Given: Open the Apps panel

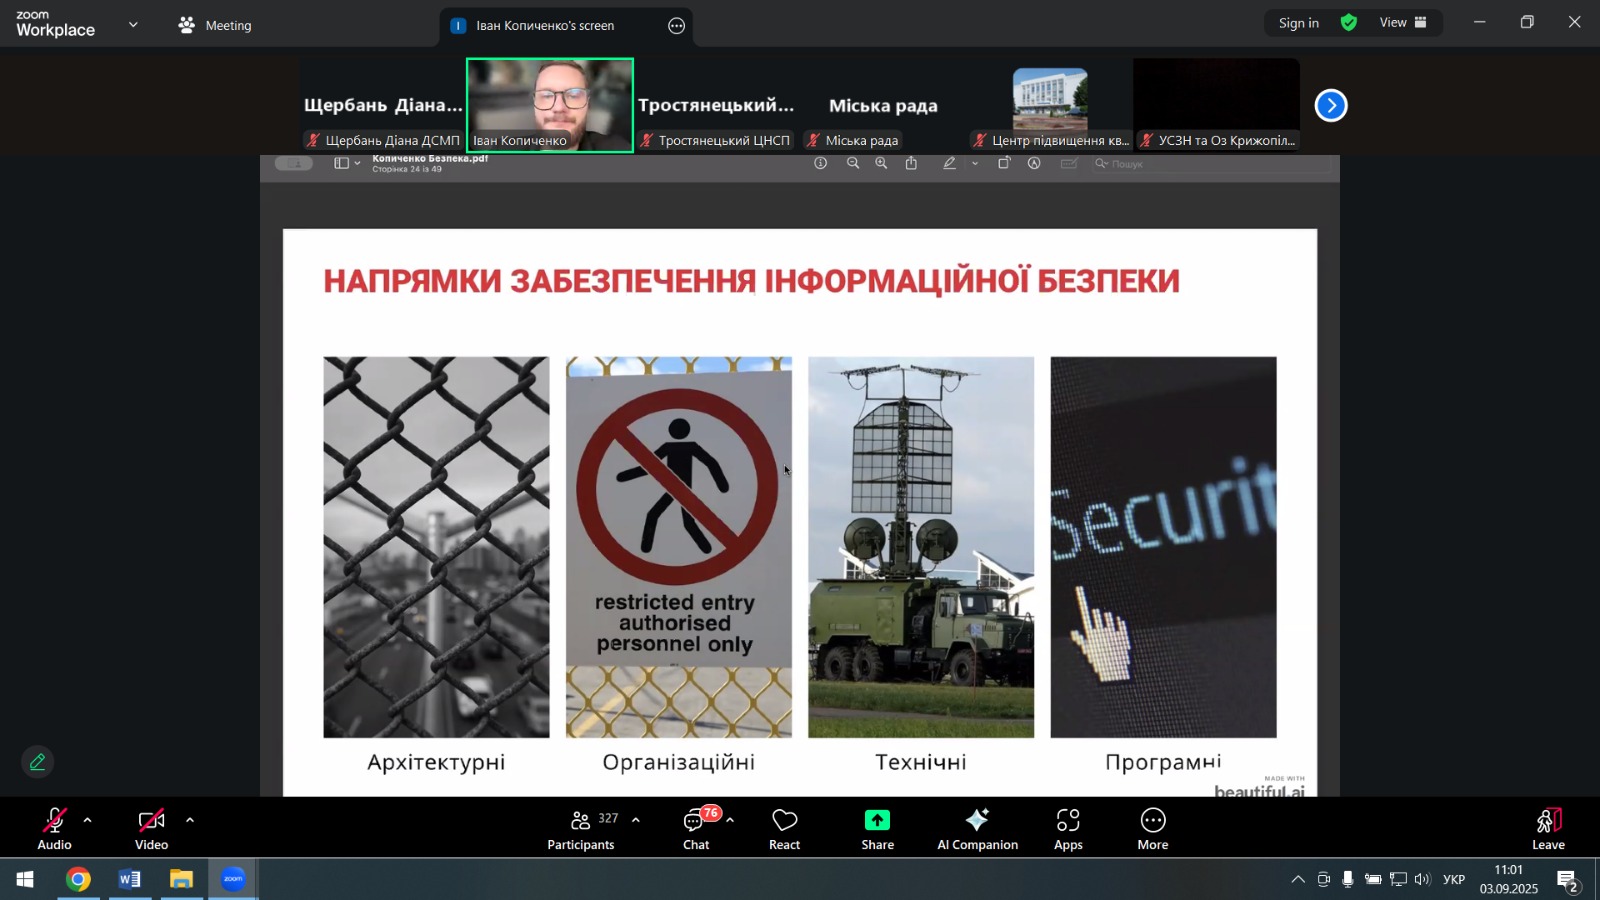Looking at the screenshot, I should pyautogui.click(x=1068, y=829).
